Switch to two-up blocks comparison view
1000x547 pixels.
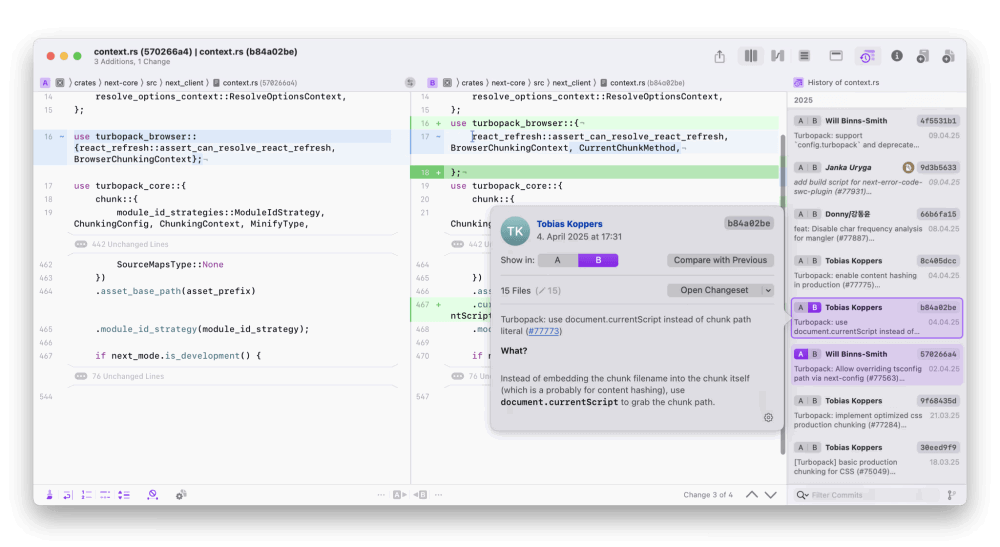[x=751, y=56]
